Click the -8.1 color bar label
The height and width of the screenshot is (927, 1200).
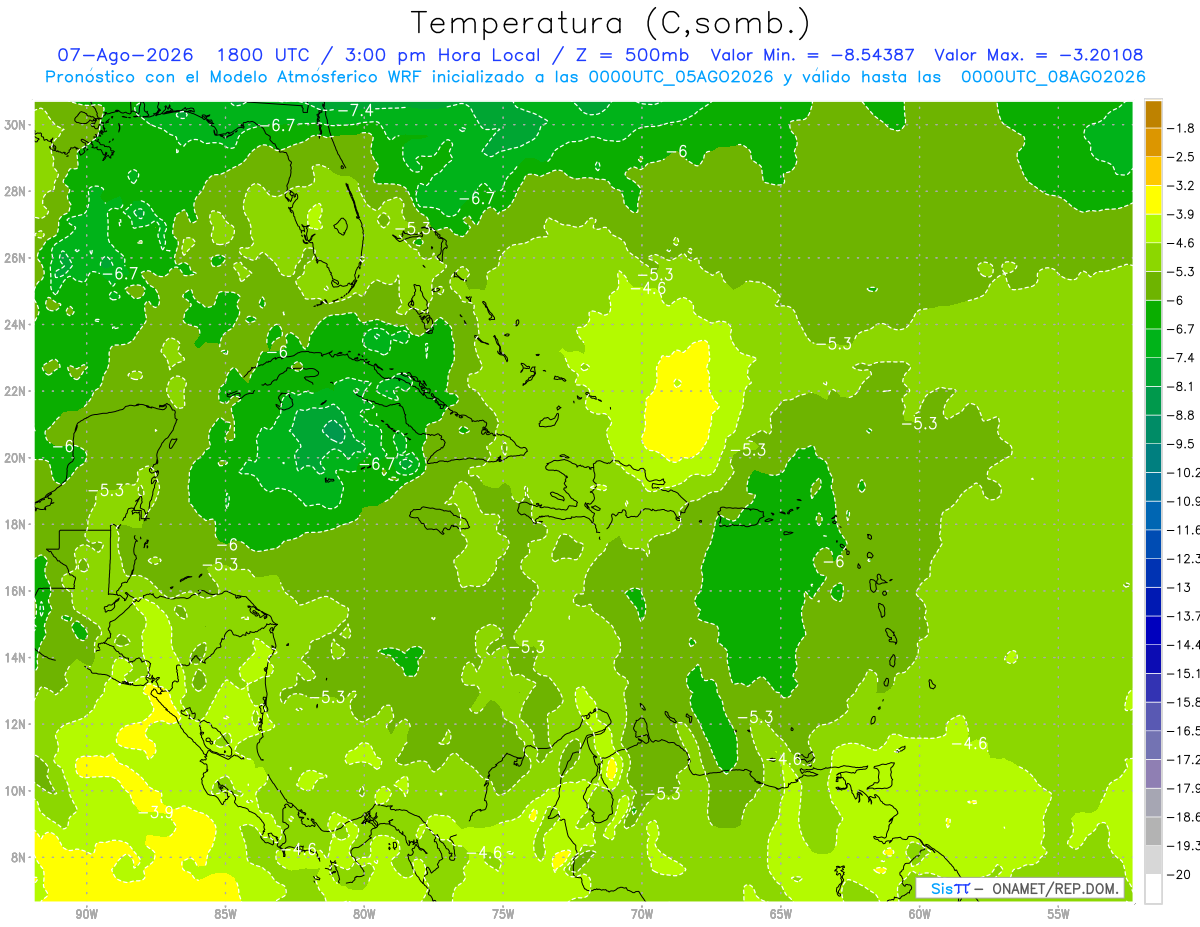1182,386
